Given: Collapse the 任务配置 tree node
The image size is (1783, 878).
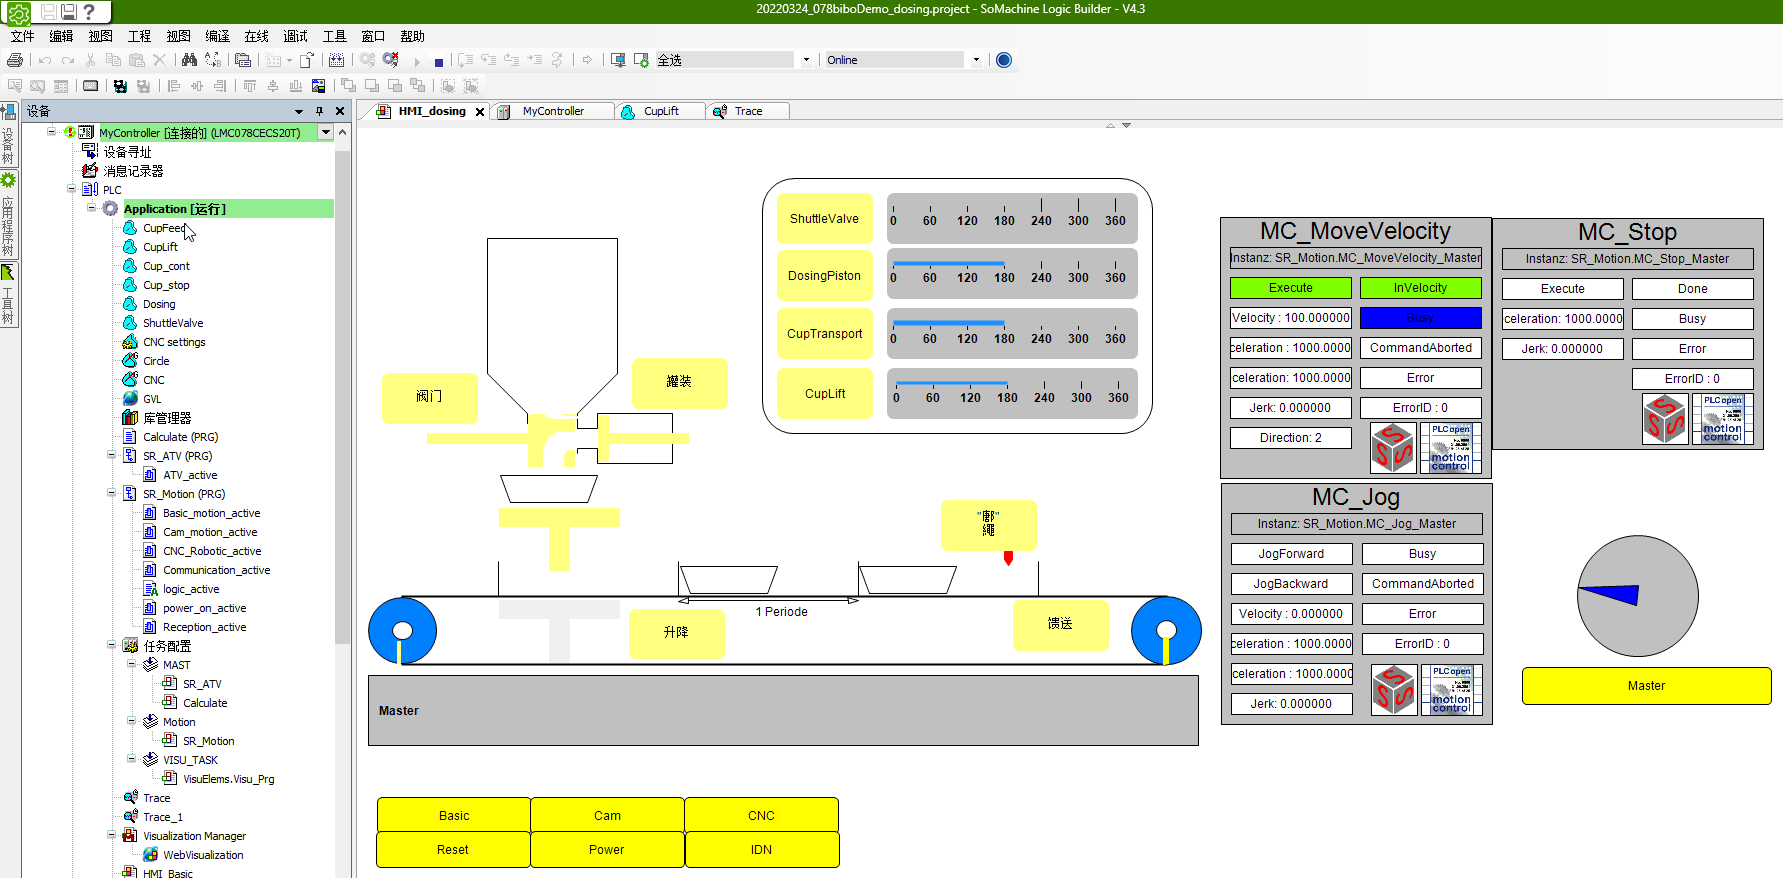Looking at the screenshot, I should point(111,645).
